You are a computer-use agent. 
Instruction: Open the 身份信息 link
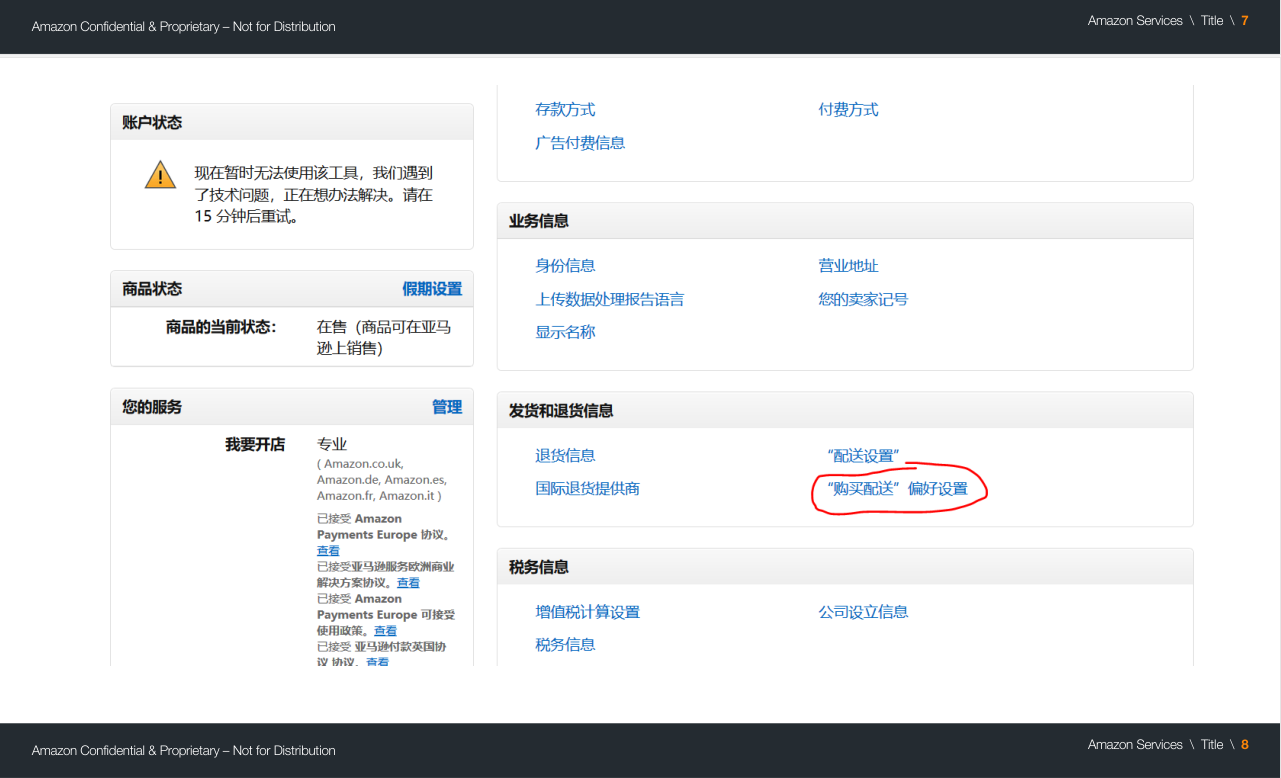565,266
